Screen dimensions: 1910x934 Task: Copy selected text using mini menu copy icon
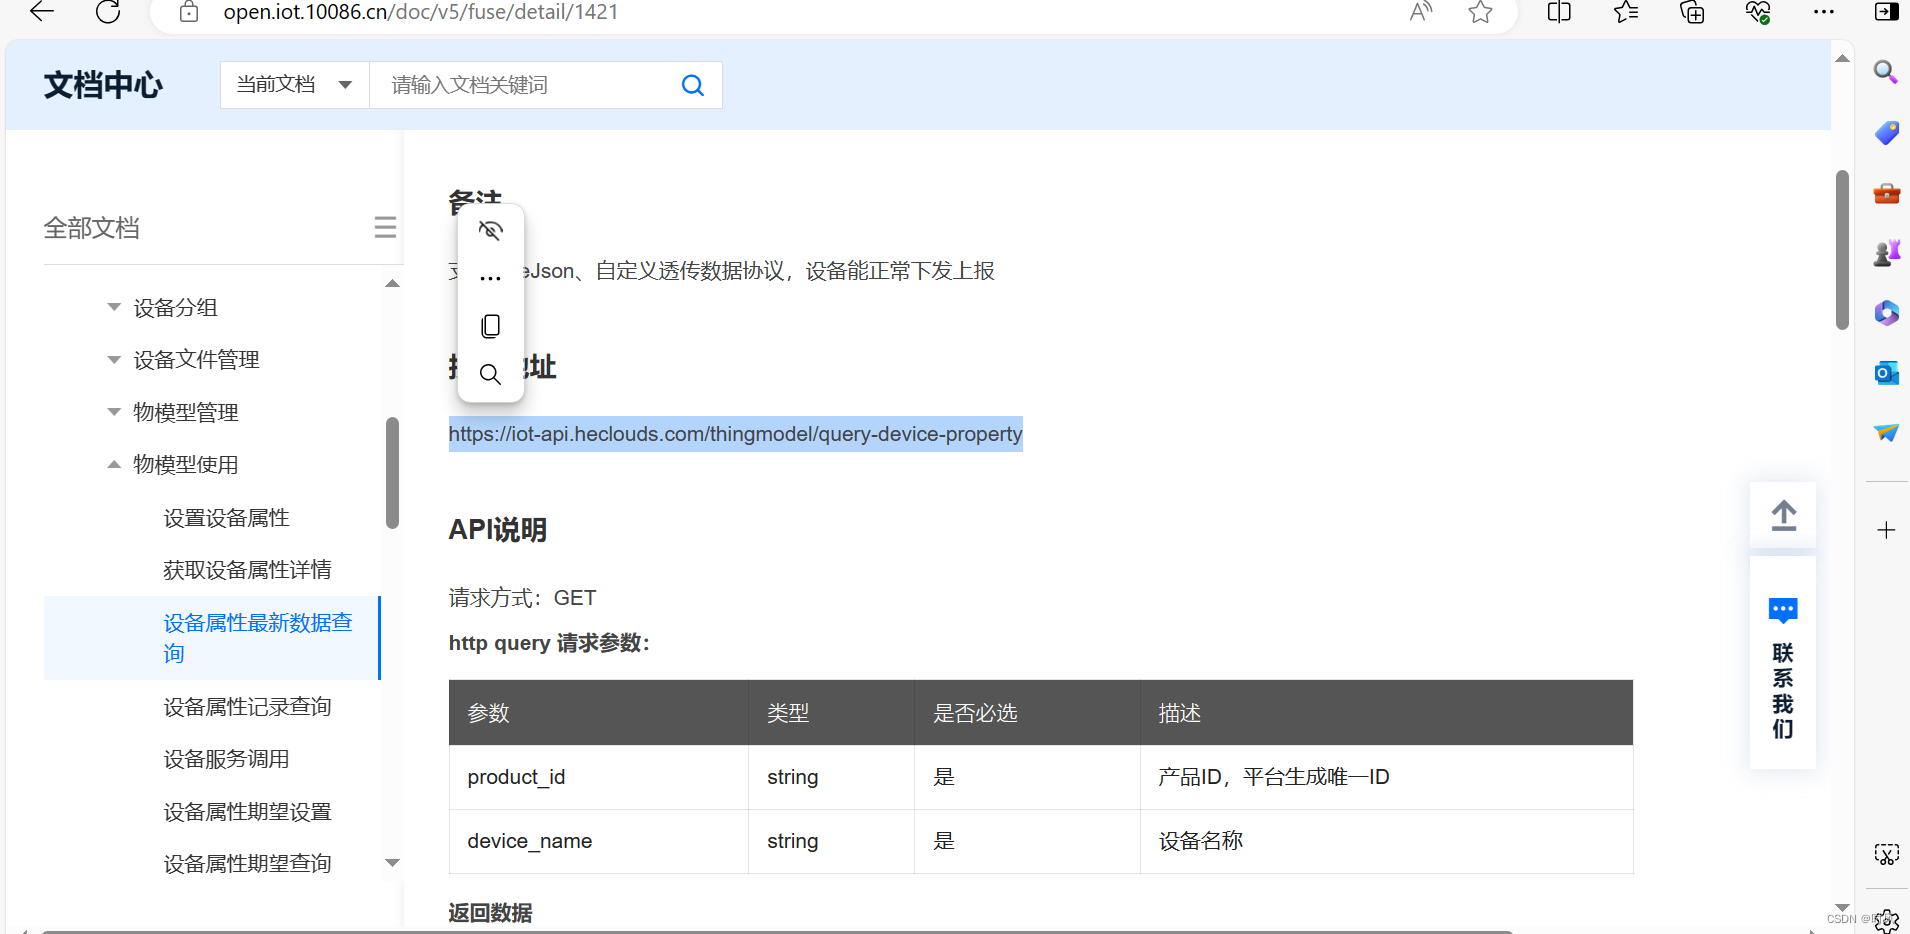490,325
